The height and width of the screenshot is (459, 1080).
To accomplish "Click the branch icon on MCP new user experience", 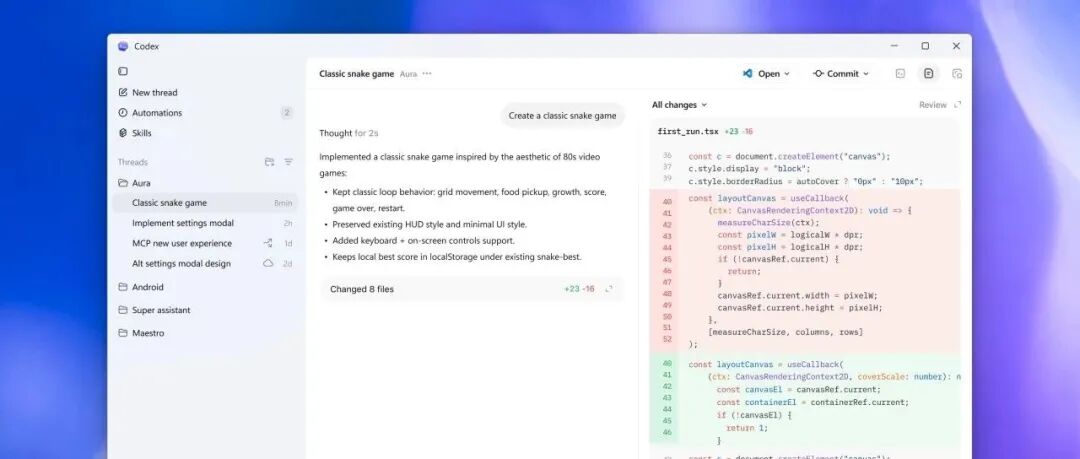I will click(268, 243).
